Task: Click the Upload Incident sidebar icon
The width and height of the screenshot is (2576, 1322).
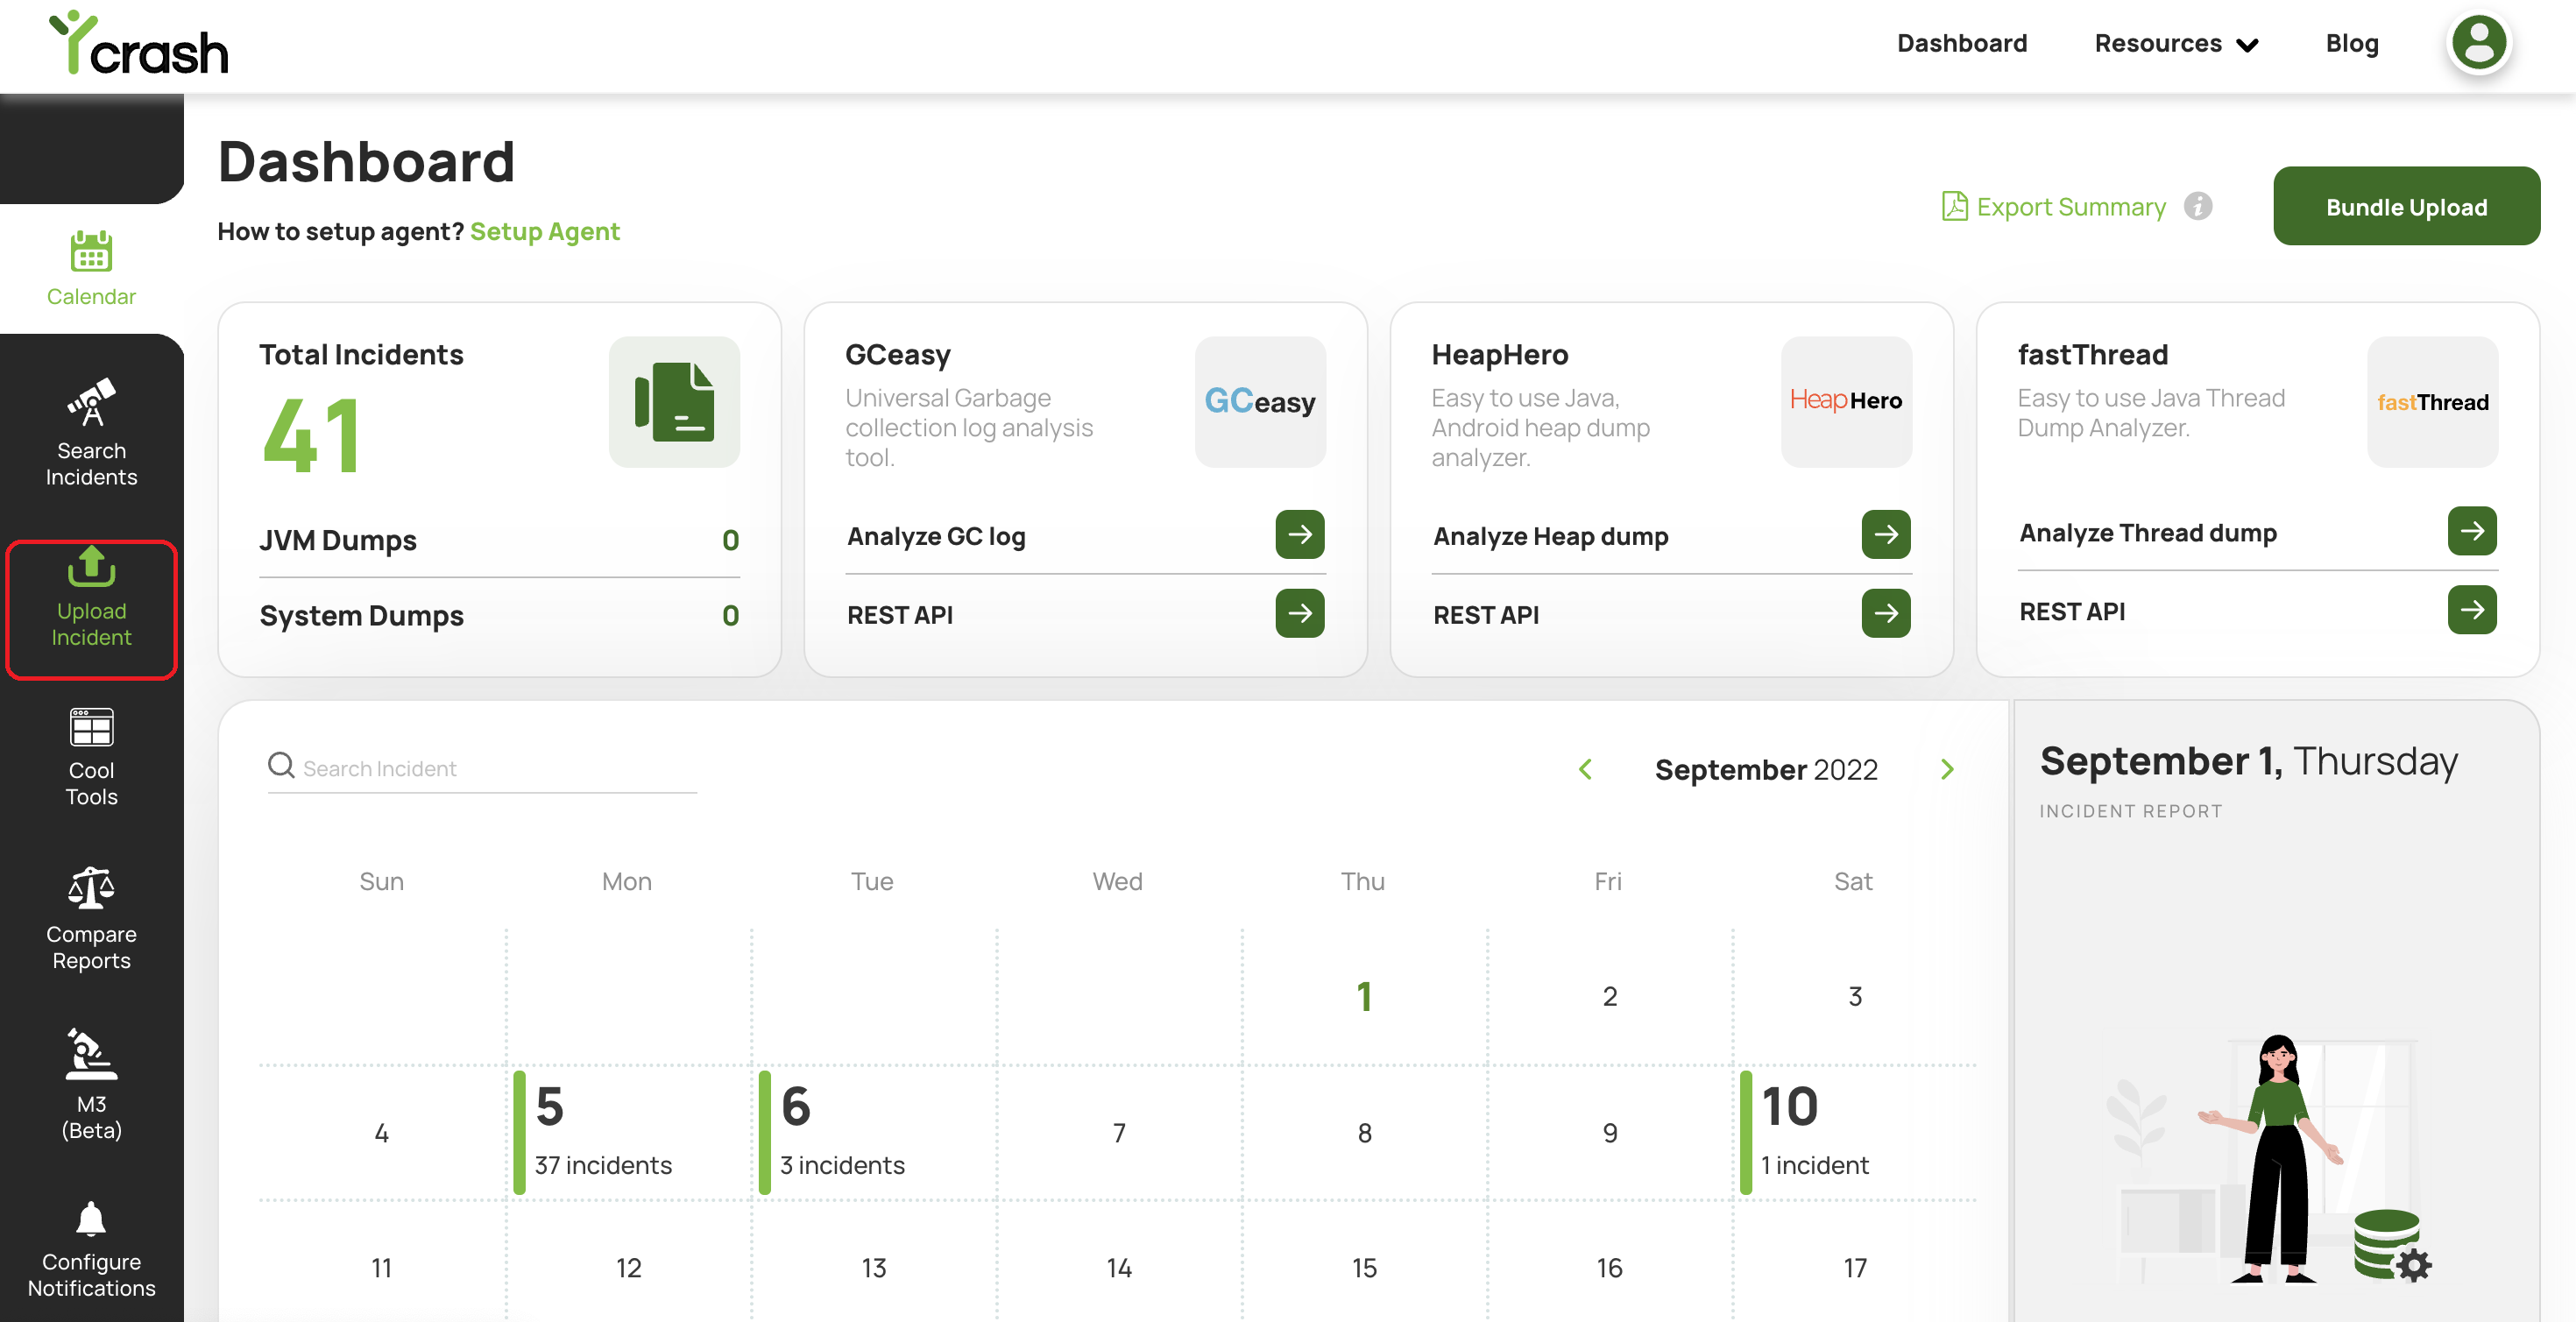Action: point(91,567)
